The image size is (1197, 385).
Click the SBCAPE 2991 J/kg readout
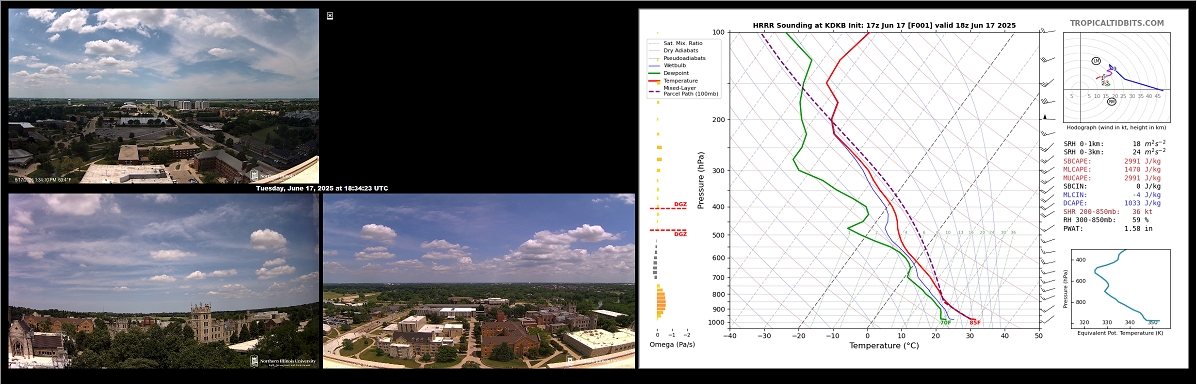[x=1115, y=161]
